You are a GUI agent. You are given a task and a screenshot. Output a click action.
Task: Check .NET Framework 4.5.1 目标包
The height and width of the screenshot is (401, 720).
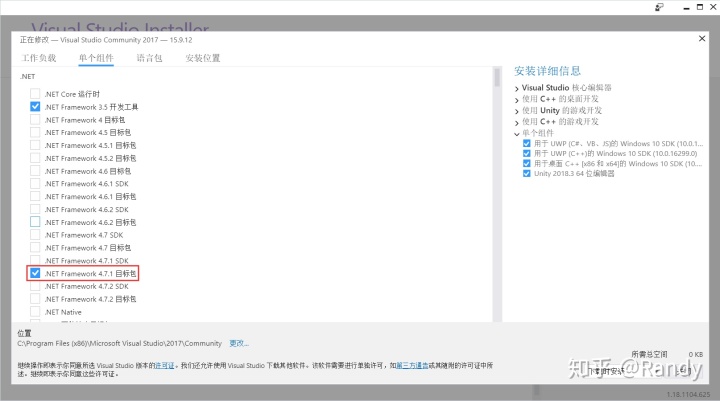(35, 145)
